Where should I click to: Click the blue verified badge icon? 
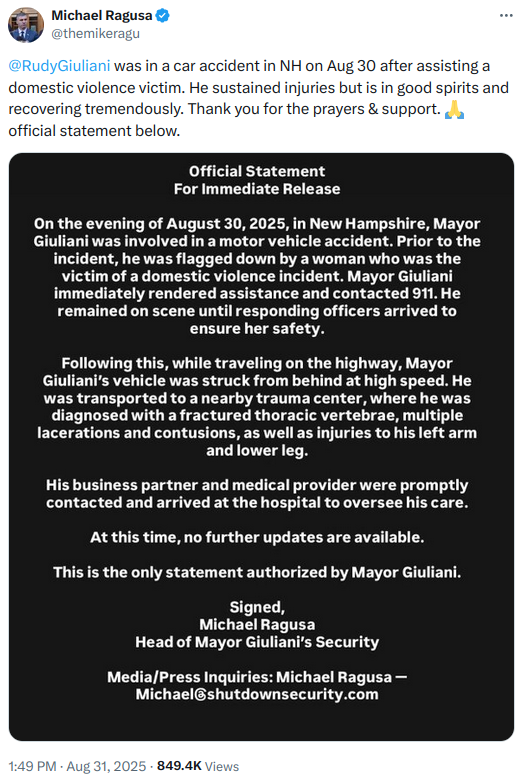pyautogui.click(x=162, y=16)
